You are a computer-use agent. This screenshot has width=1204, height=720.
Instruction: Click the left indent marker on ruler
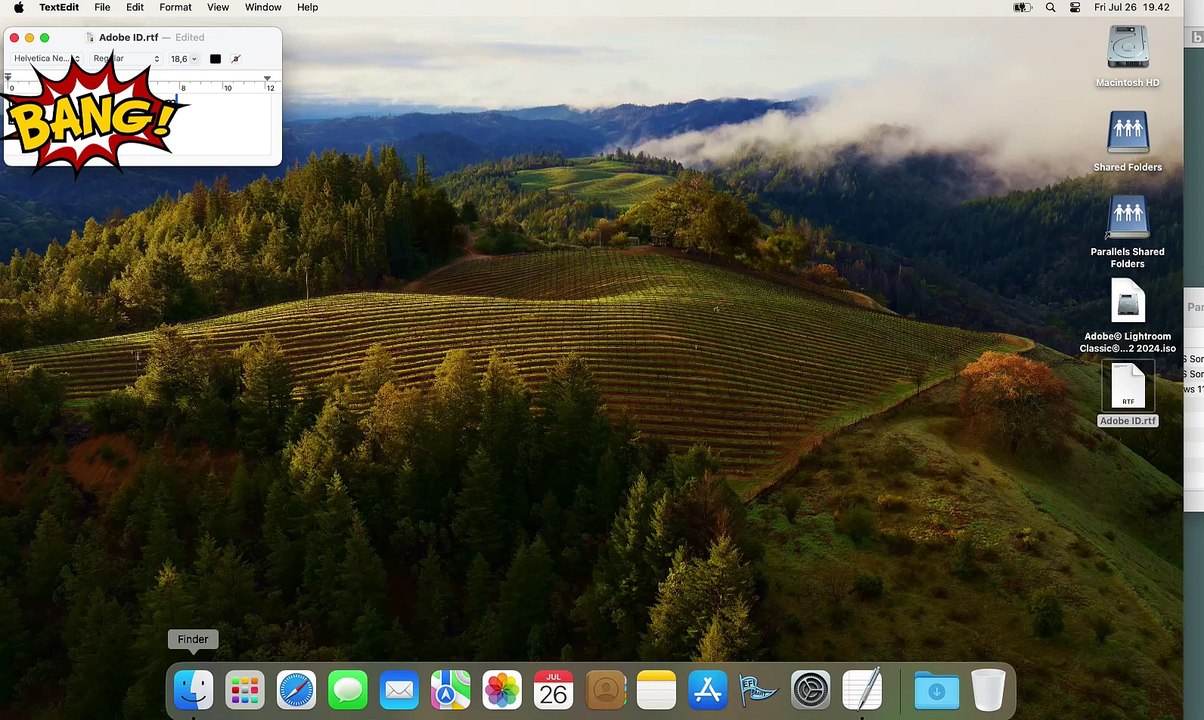[x=8, y=78]
